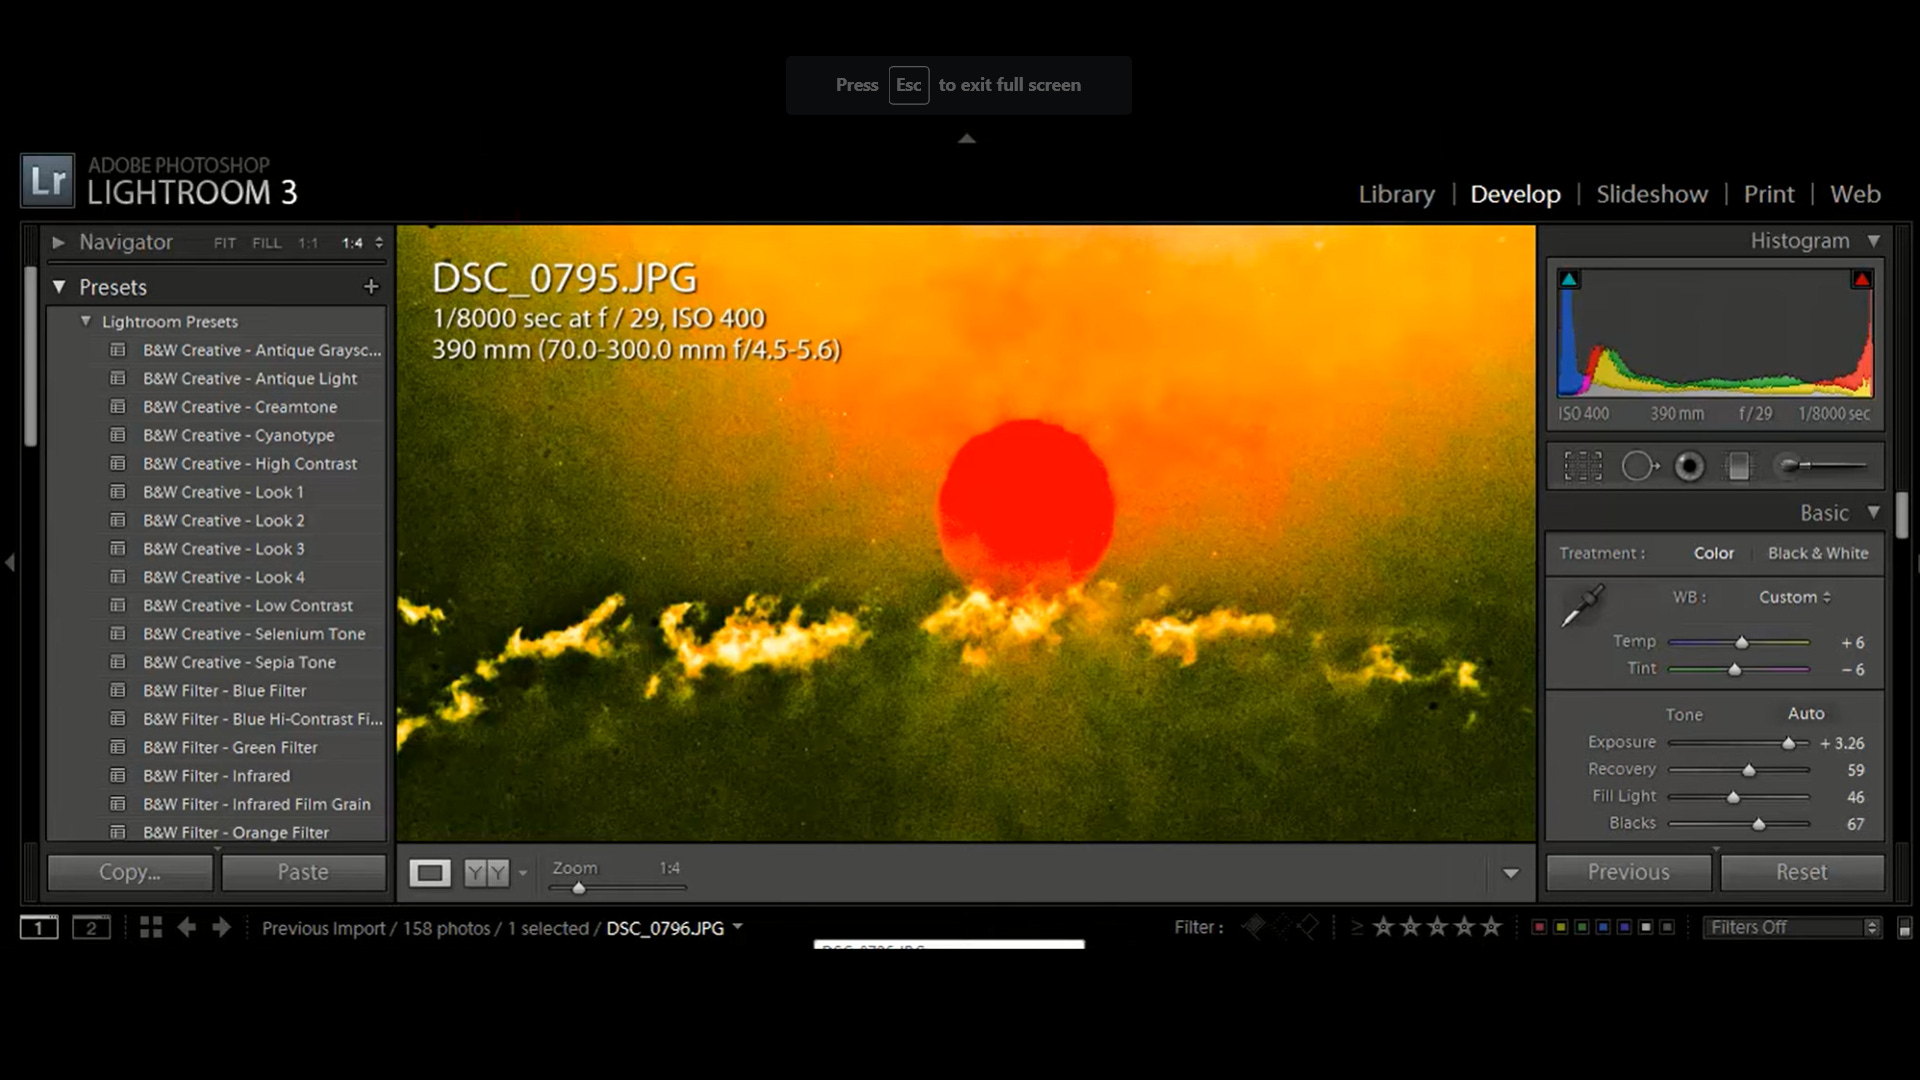Activate the Red Eye Correction tool

click(x=1690, y=466)
